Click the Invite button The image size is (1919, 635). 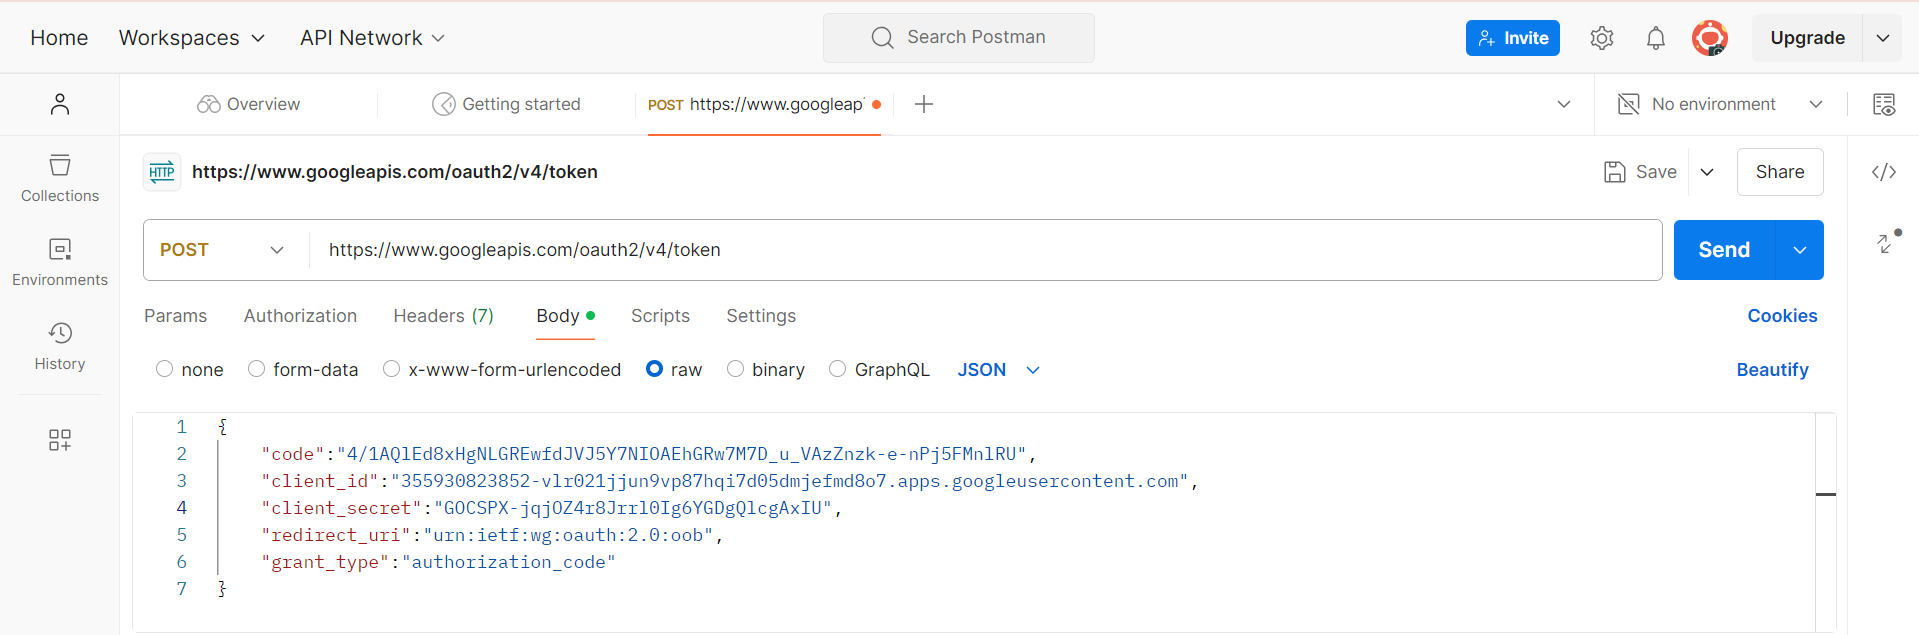[1512, 38]
